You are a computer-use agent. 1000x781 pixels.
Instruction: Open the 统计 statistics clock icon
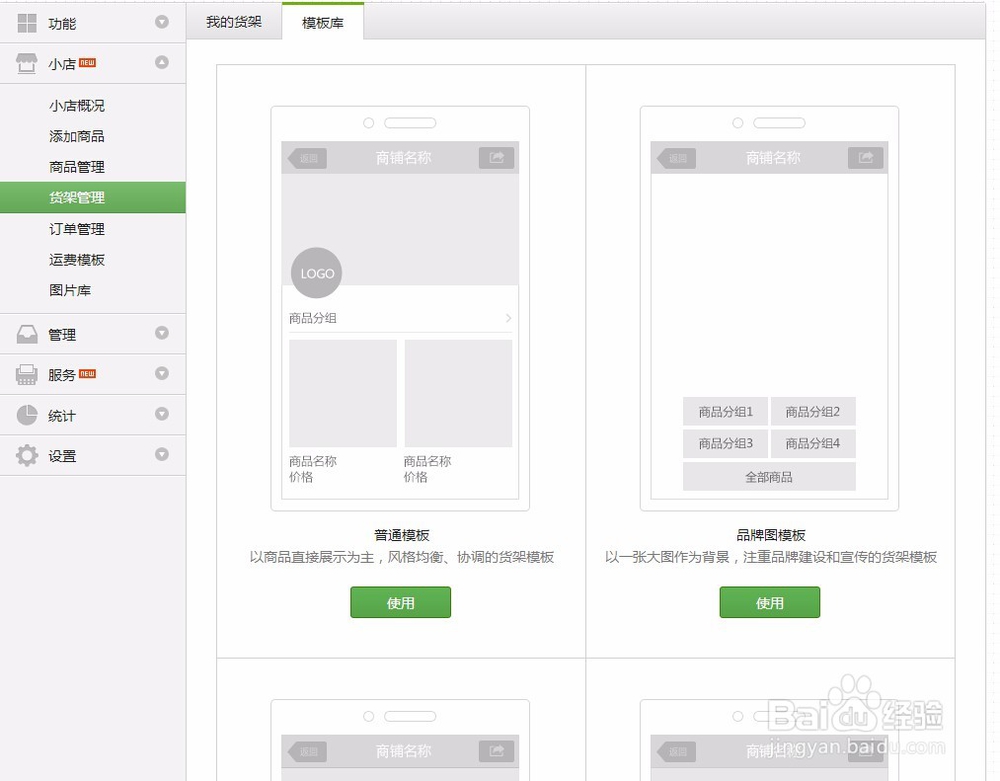[27, 415]
